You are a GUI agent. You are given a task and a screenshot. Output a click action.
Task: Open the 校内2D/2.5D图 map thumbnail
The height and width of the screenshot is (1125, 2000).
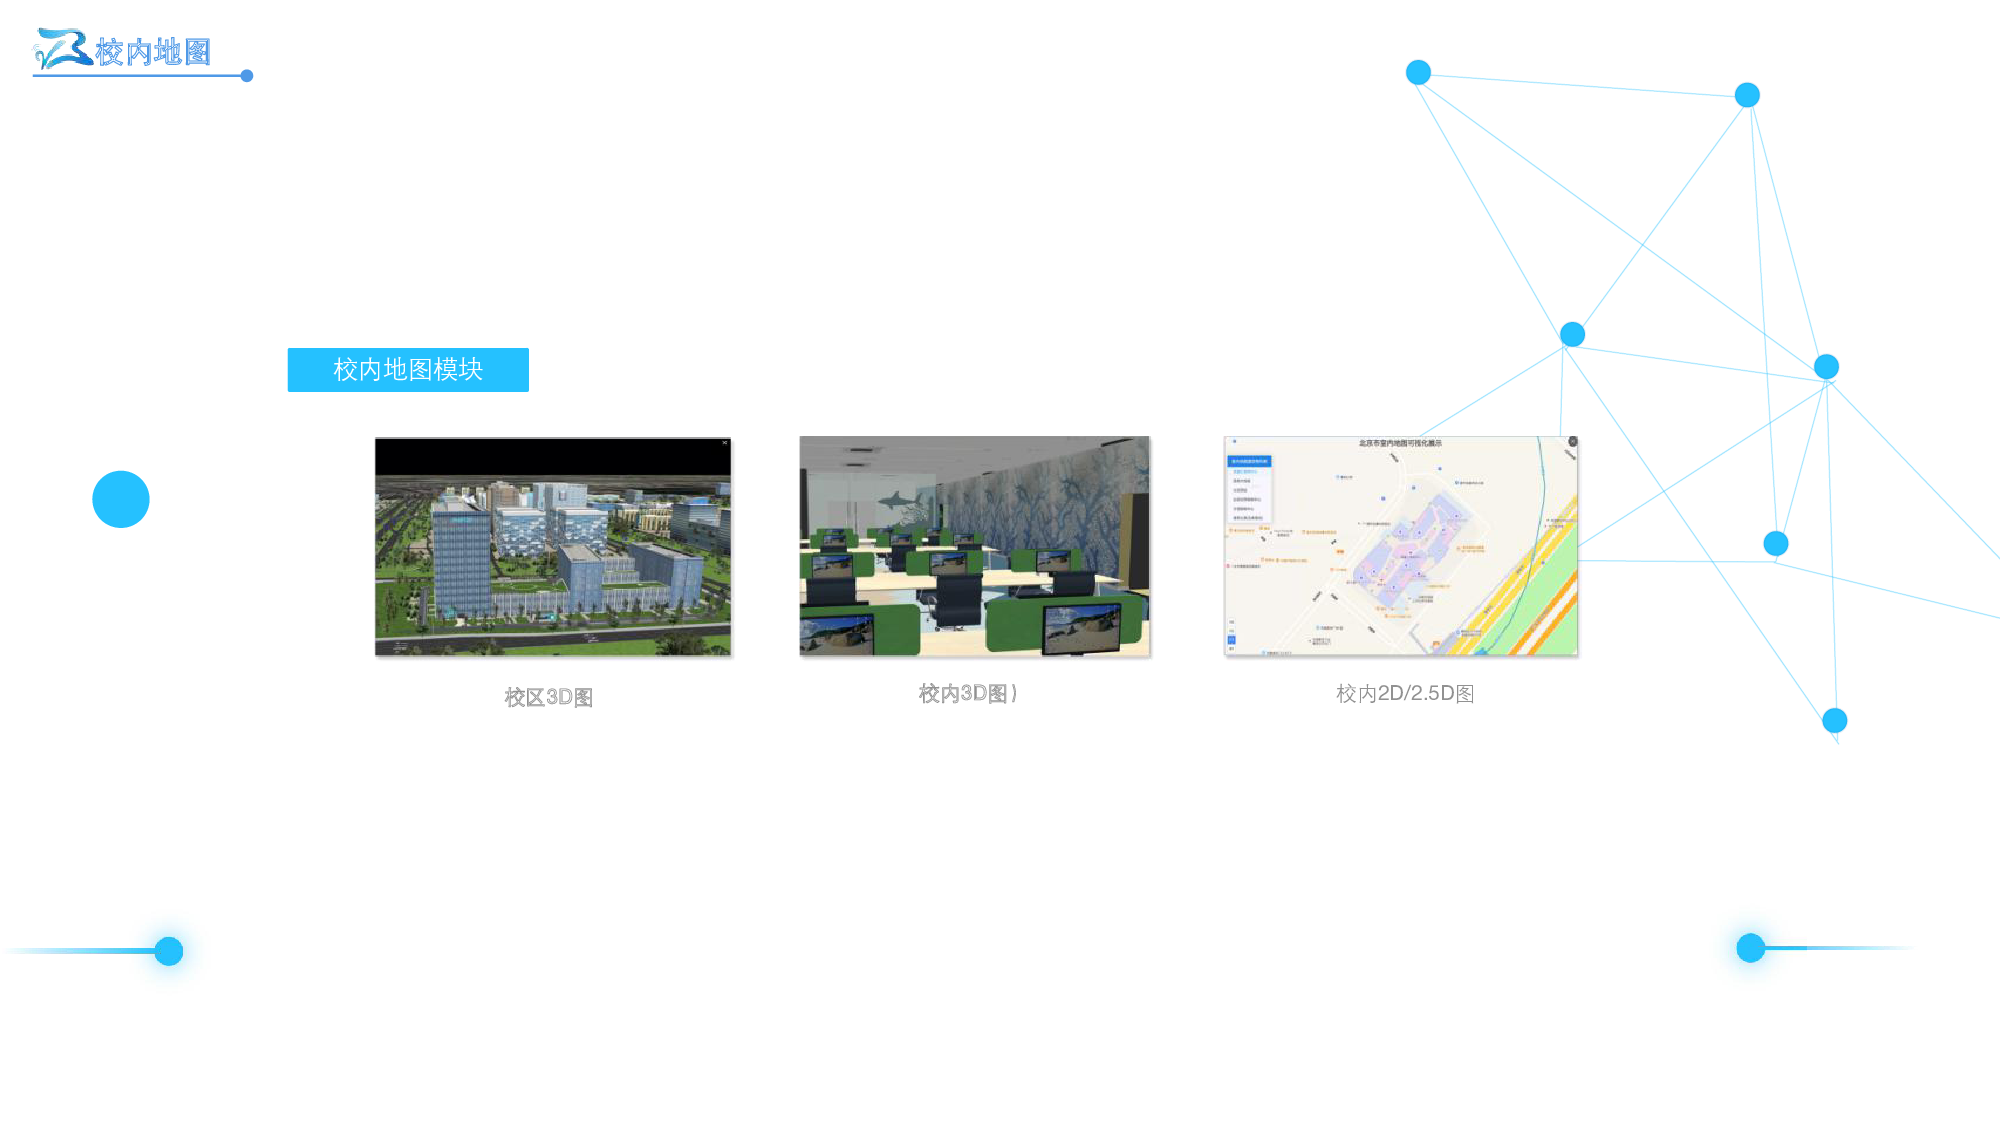(x=1401, y=546)
